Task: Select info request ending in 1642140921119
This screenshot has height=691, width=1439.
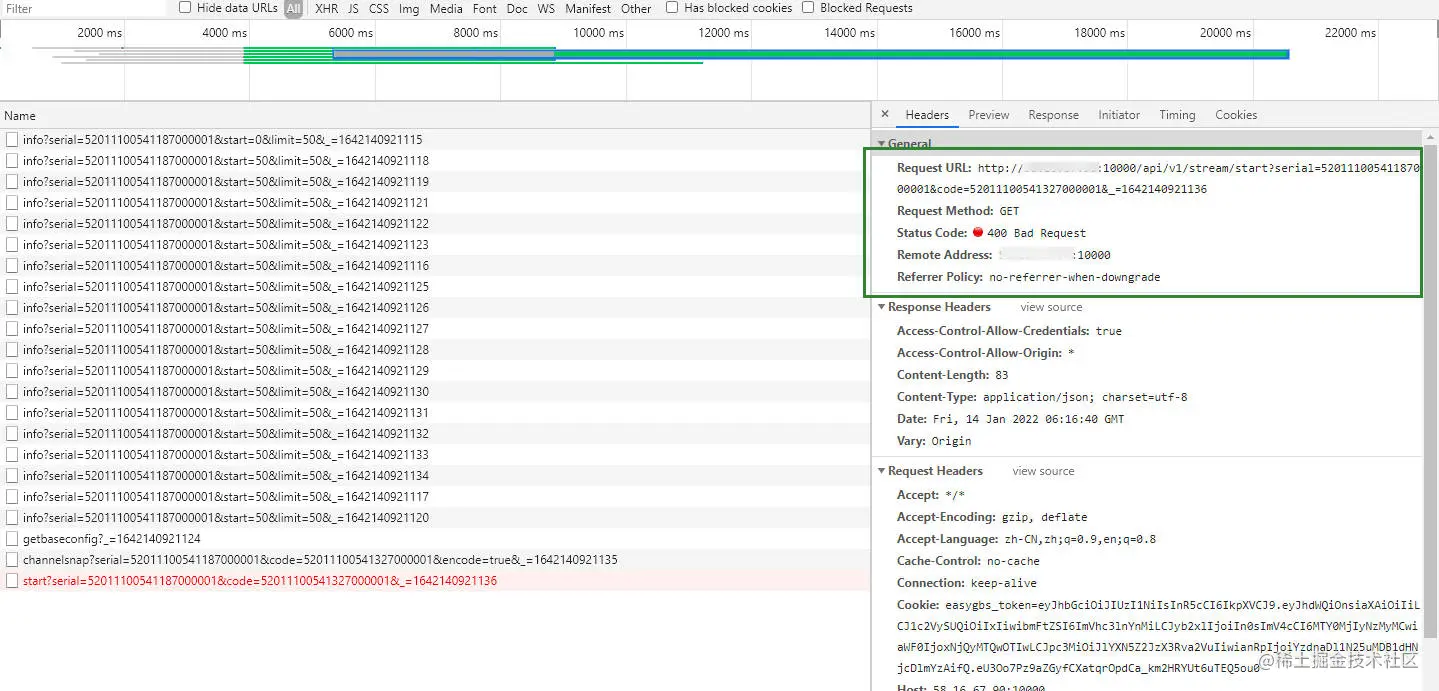Action: point(435,182)
